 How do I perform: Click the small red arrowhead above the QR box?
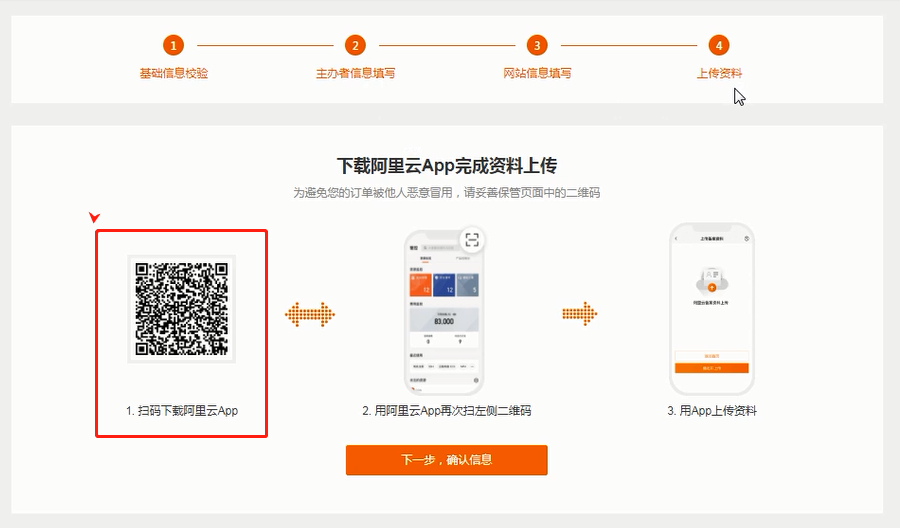95,218
